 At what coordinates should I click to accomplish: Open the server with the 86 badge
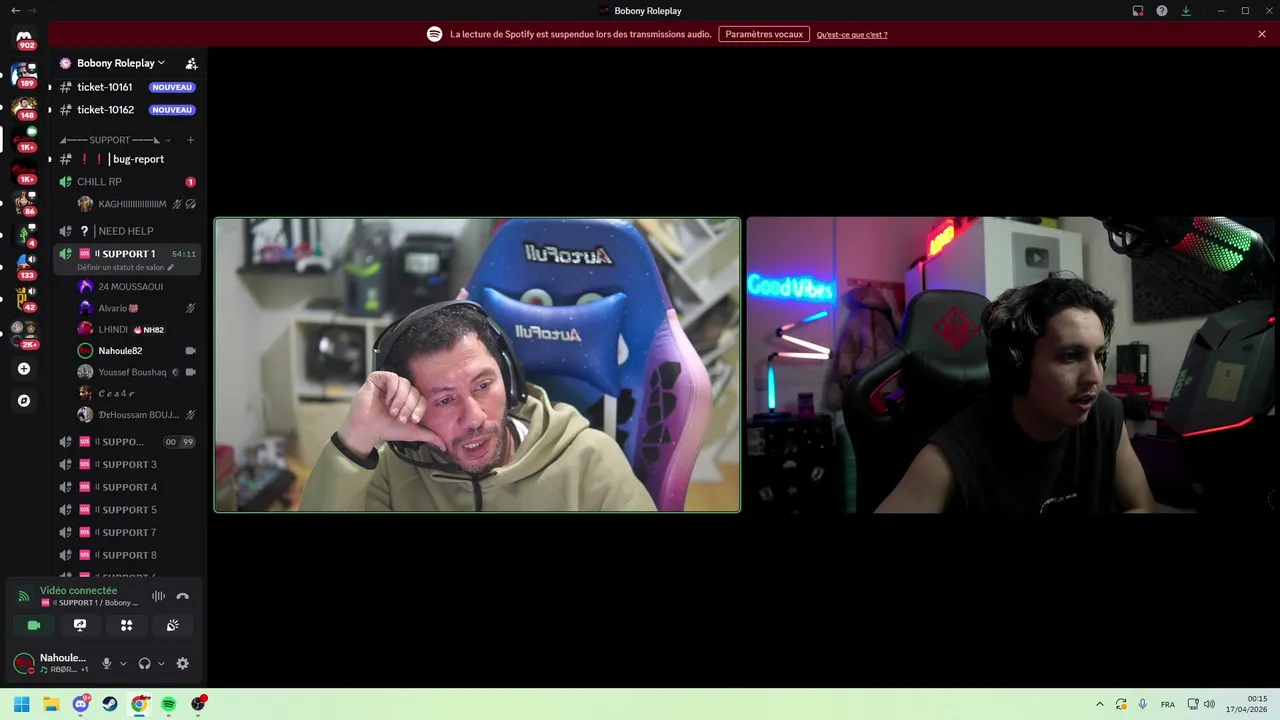coord(24,203)
